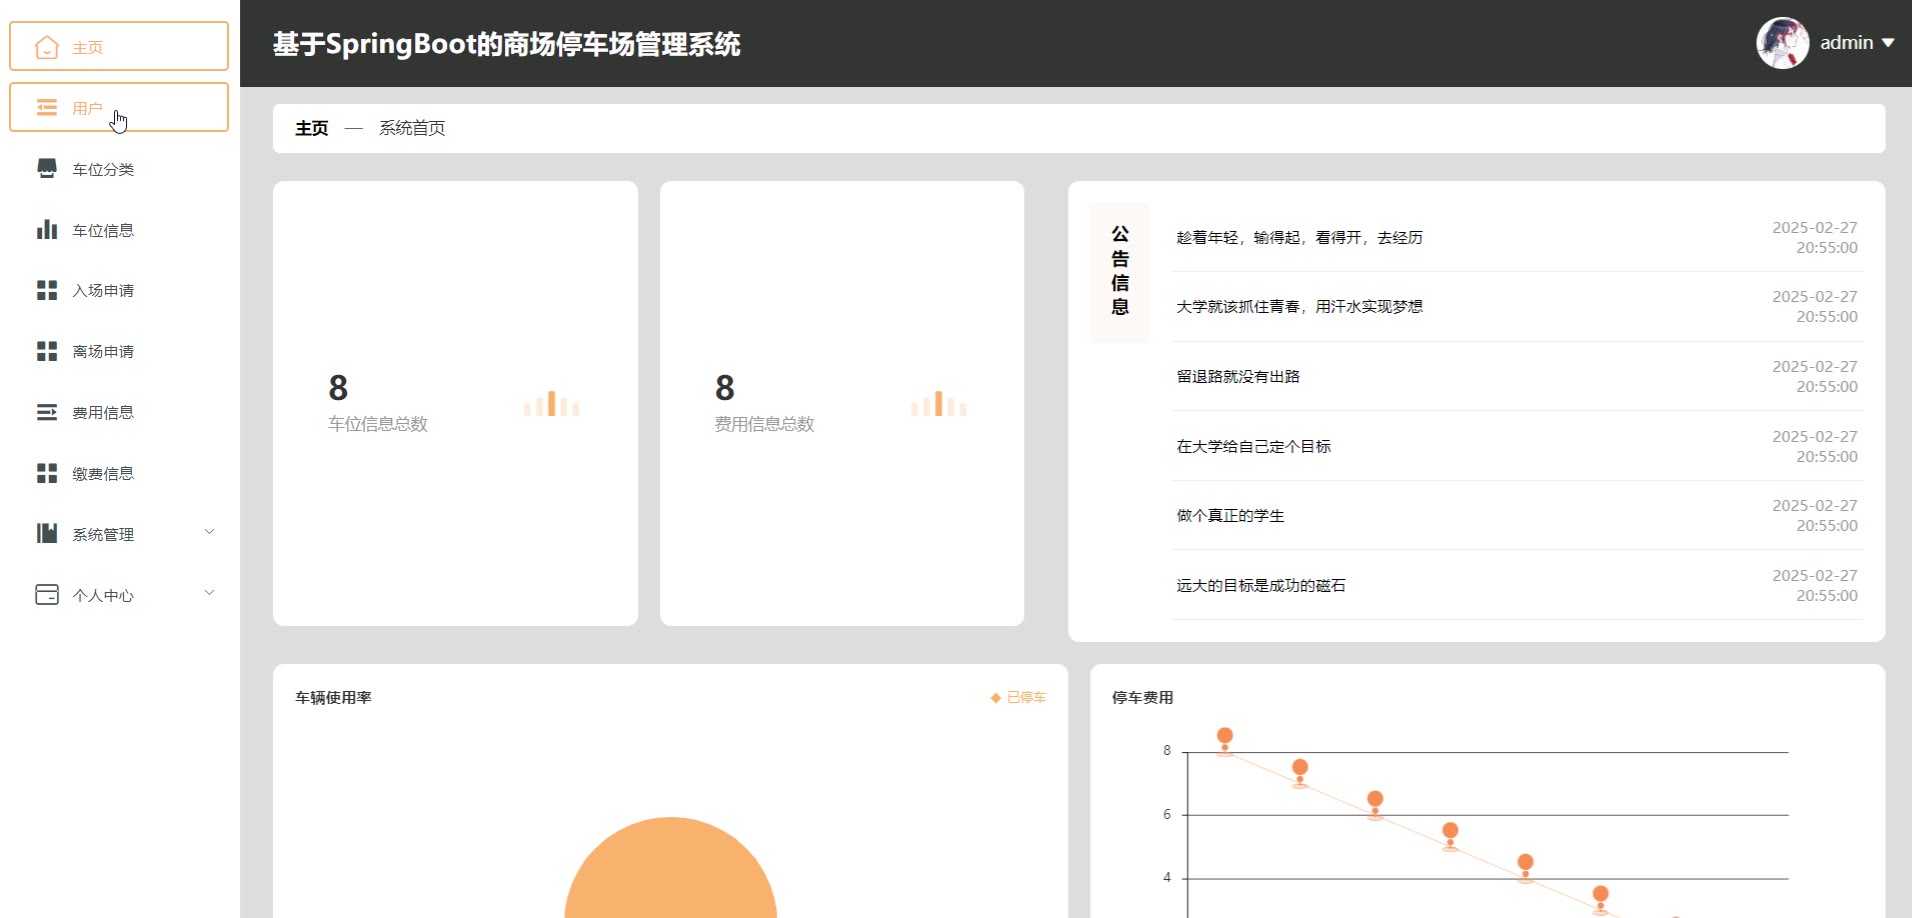Click the 主页 breadcrumb link

point(311,129)
